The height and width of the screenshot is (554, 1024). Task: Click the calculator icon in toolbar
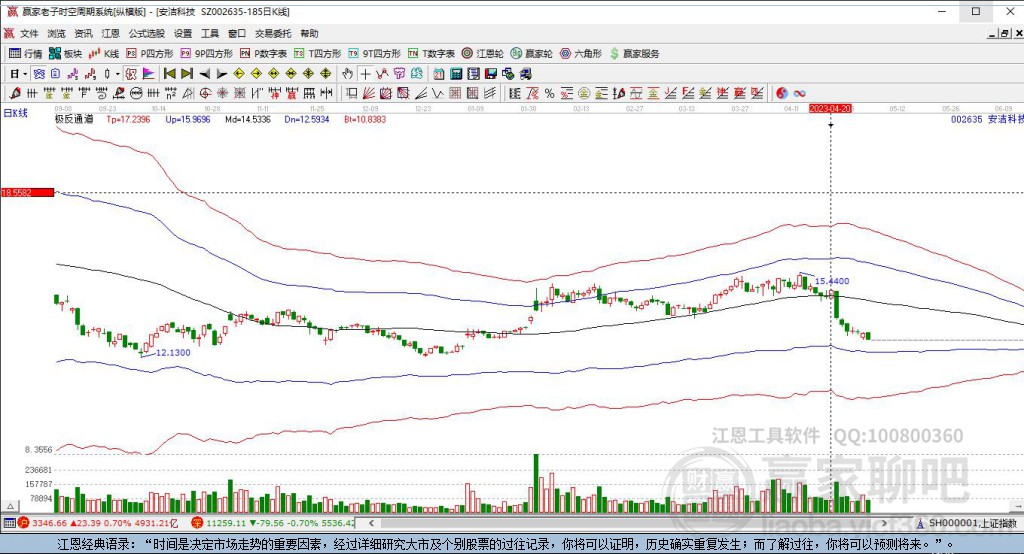(x=456, y=73)
